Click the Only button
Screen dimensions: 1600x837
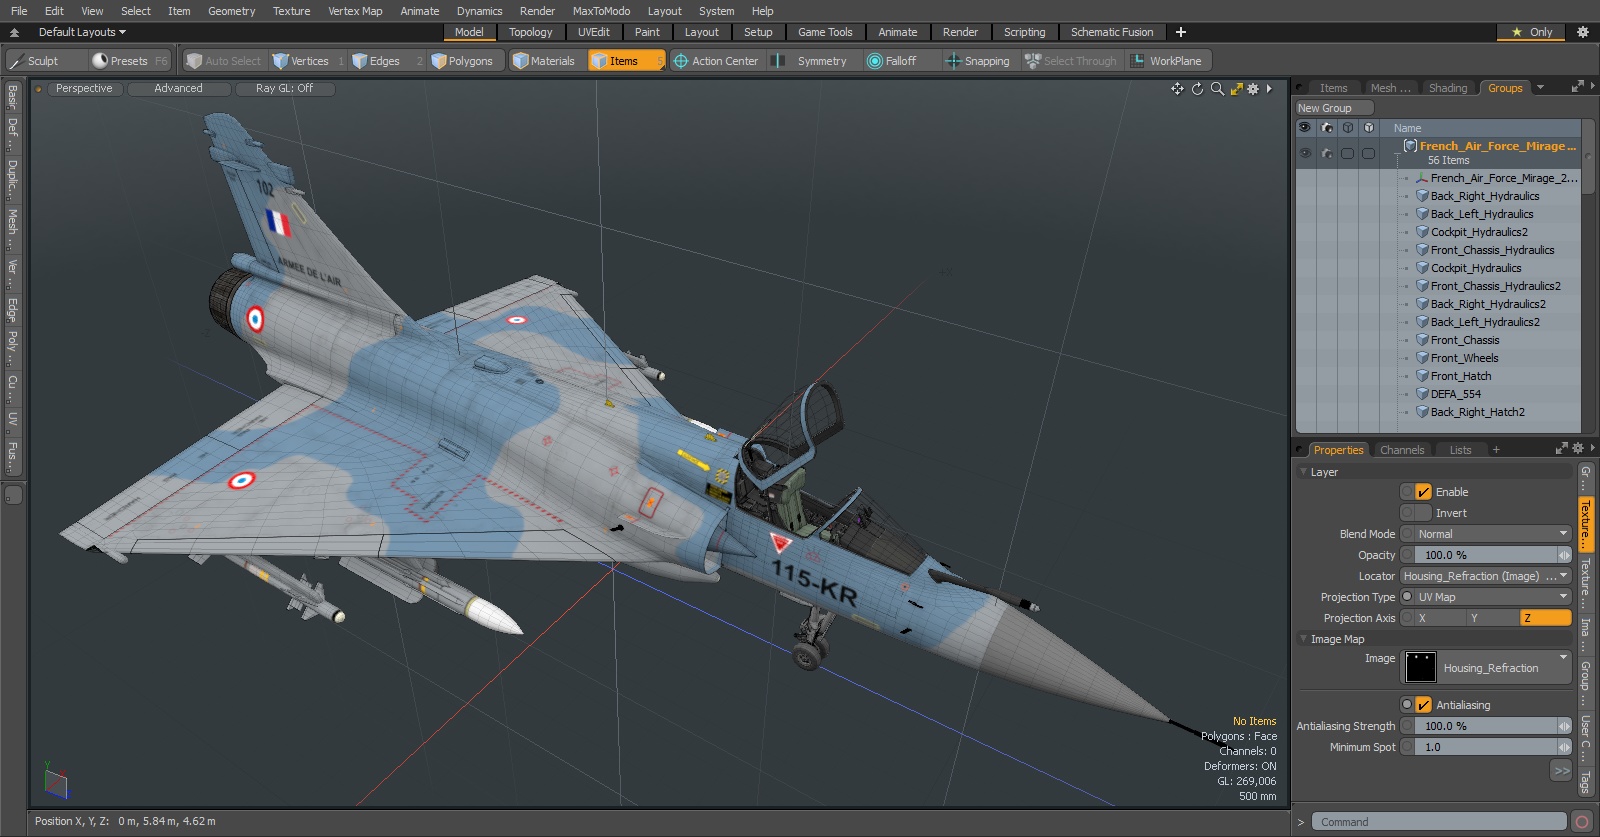[1532, 32]
